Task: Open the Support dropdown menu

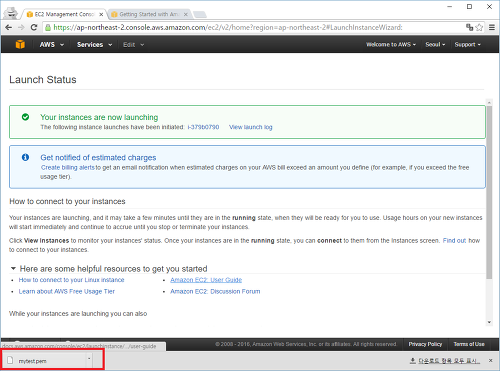Action: pyautogui.click(x=468, y=44)
